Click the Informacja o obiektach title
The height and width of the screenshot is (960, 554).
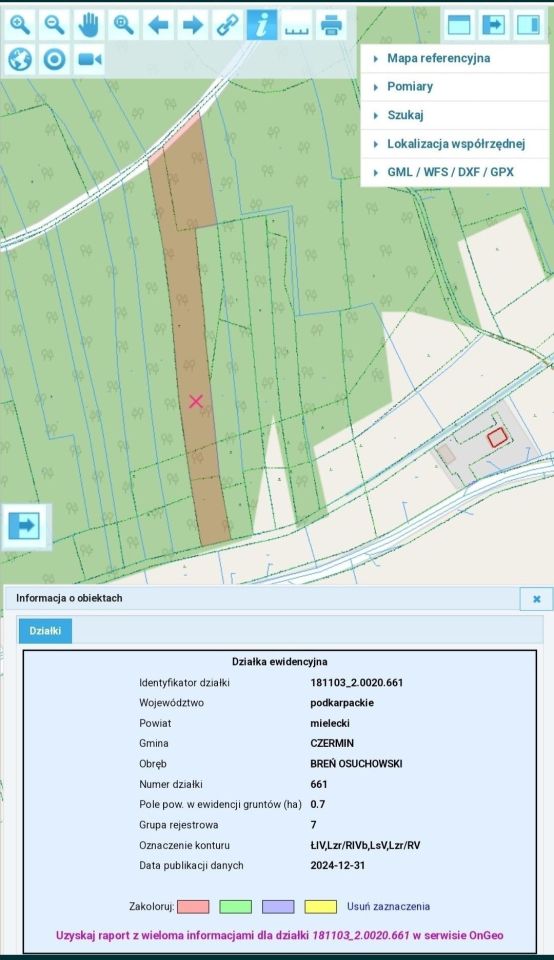pos(69,598)
